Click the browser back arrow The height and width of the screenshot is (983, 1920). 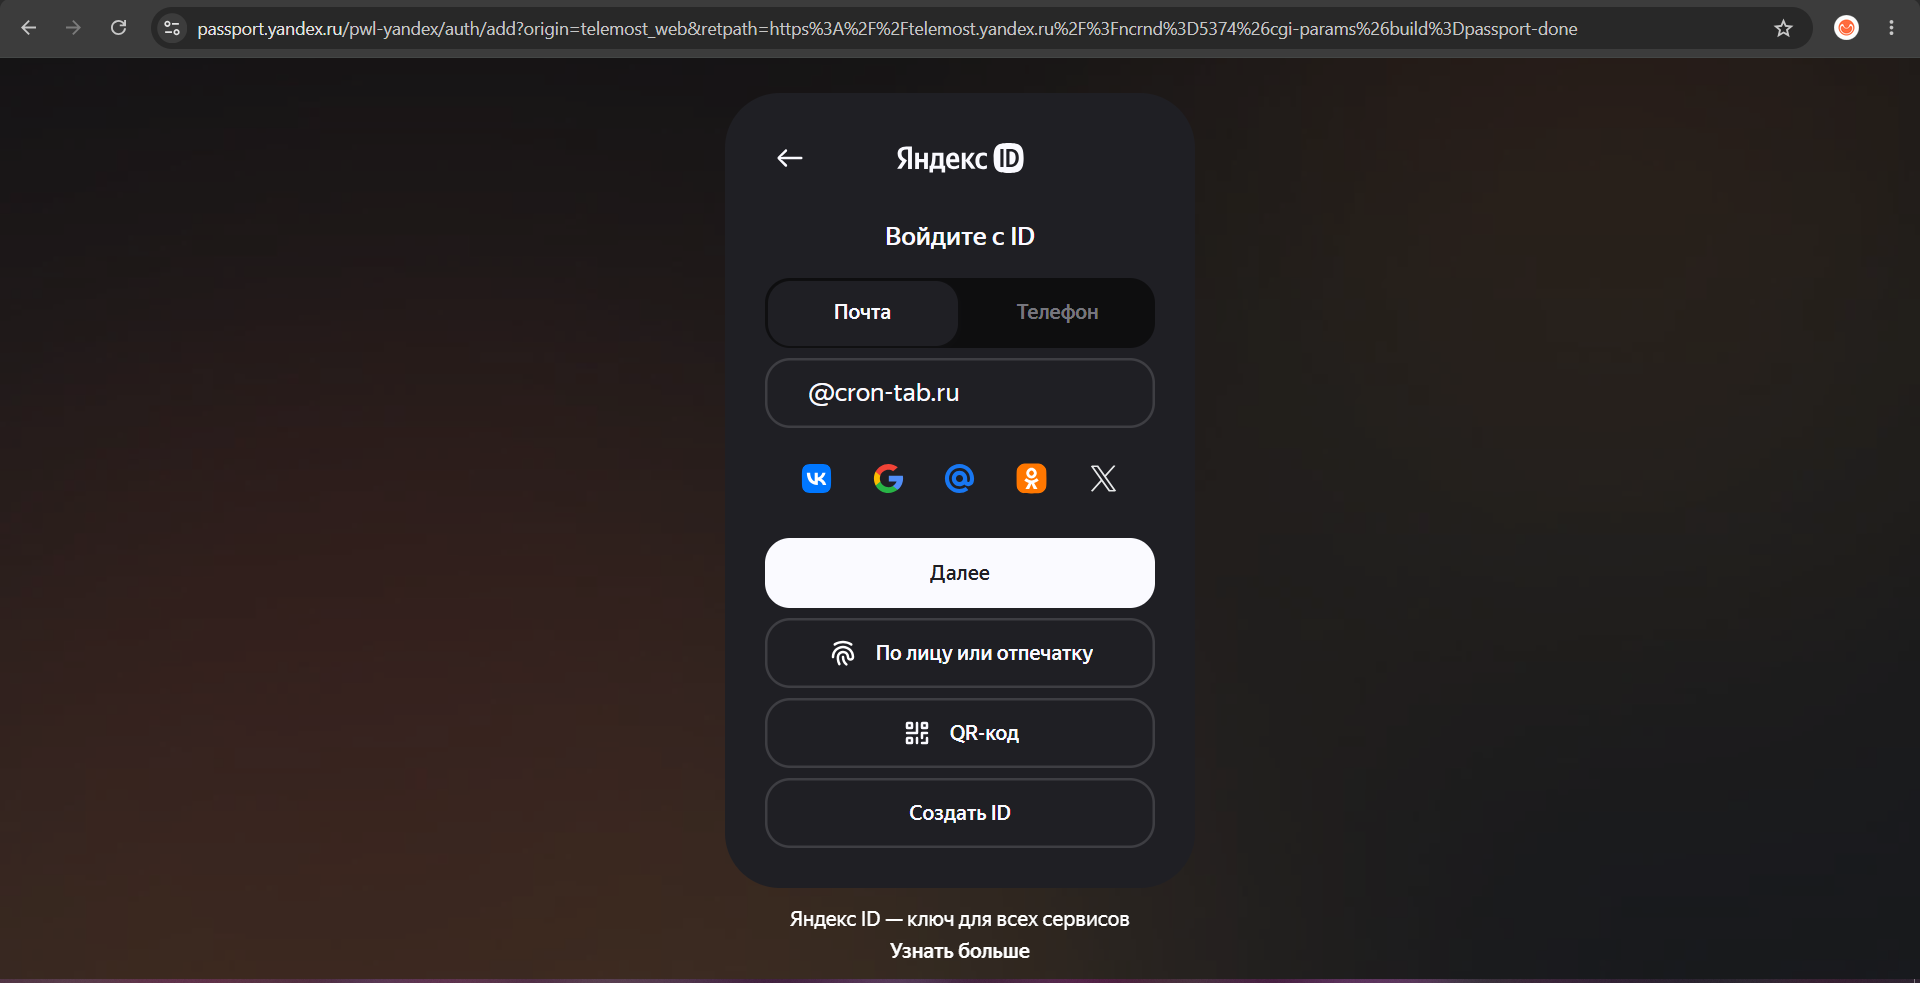point(29,28)
